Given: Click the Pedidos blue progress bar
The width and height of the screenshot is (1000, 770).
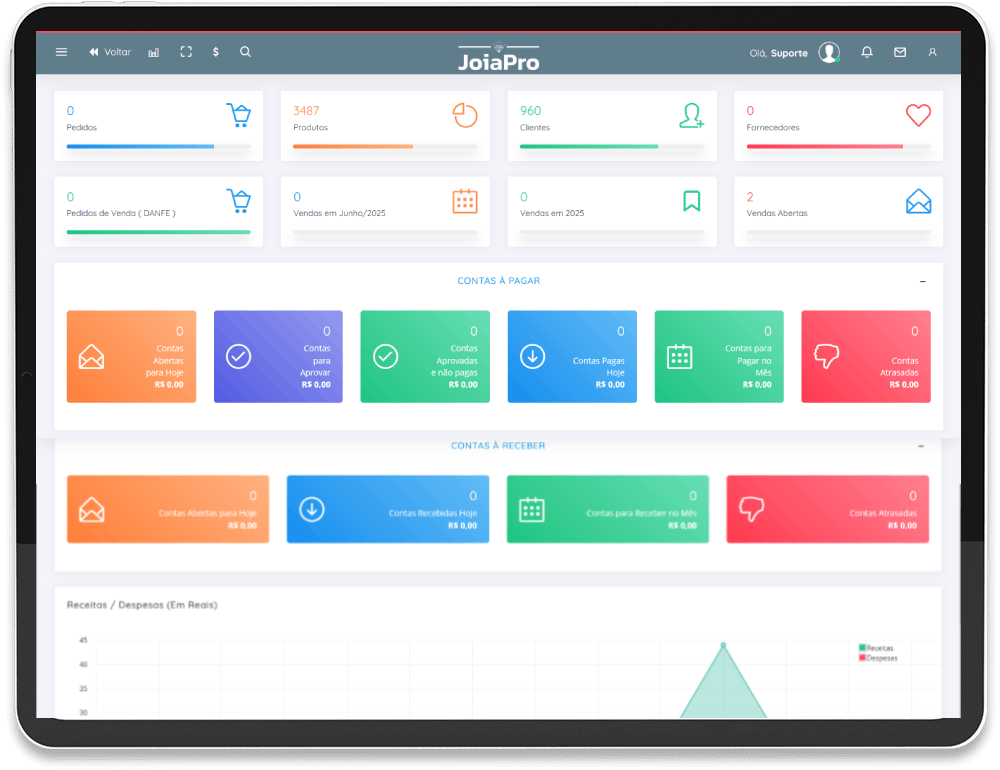Looking at the screenshot, I should tap(140, 146).
